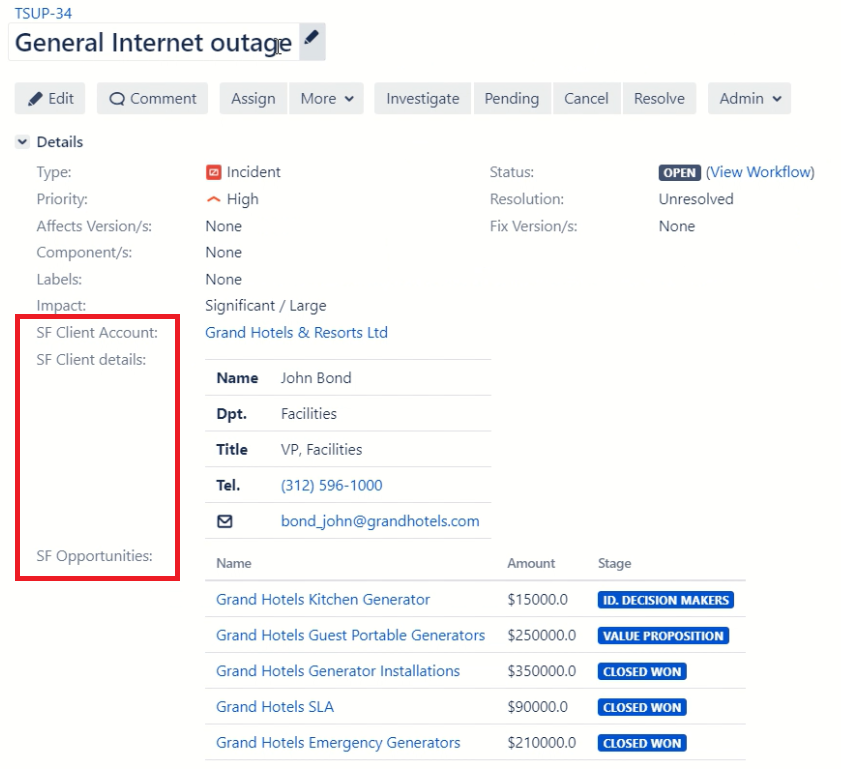Open Grand Hotels SLA opportunity
The image size is (841, 769).
(275, 707)
